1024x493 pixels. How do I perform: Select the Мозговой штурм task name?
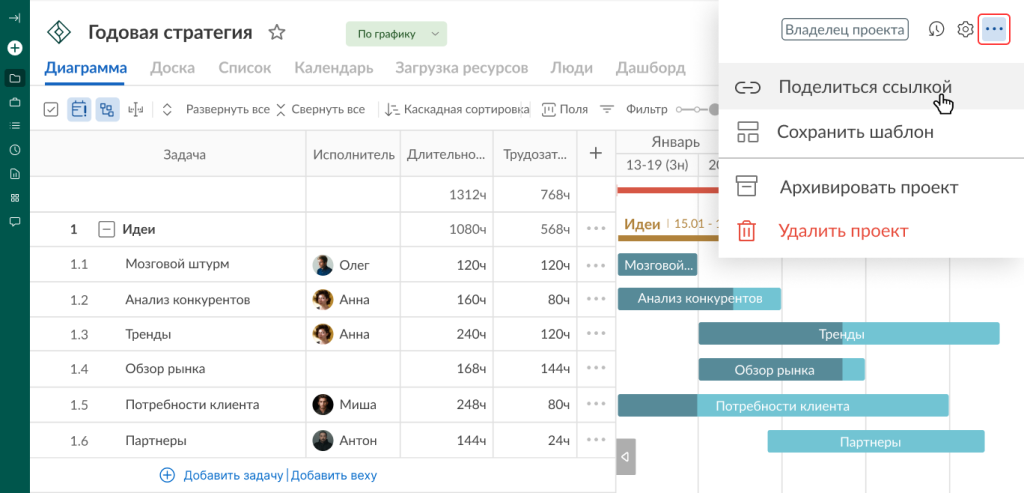(x=177, y=264)
